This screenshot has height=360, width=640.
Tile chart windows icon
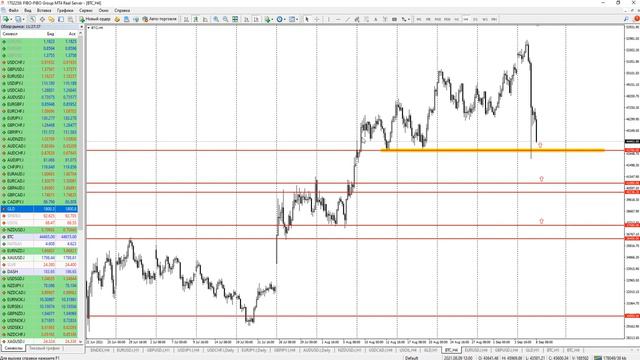coord(235,19)
